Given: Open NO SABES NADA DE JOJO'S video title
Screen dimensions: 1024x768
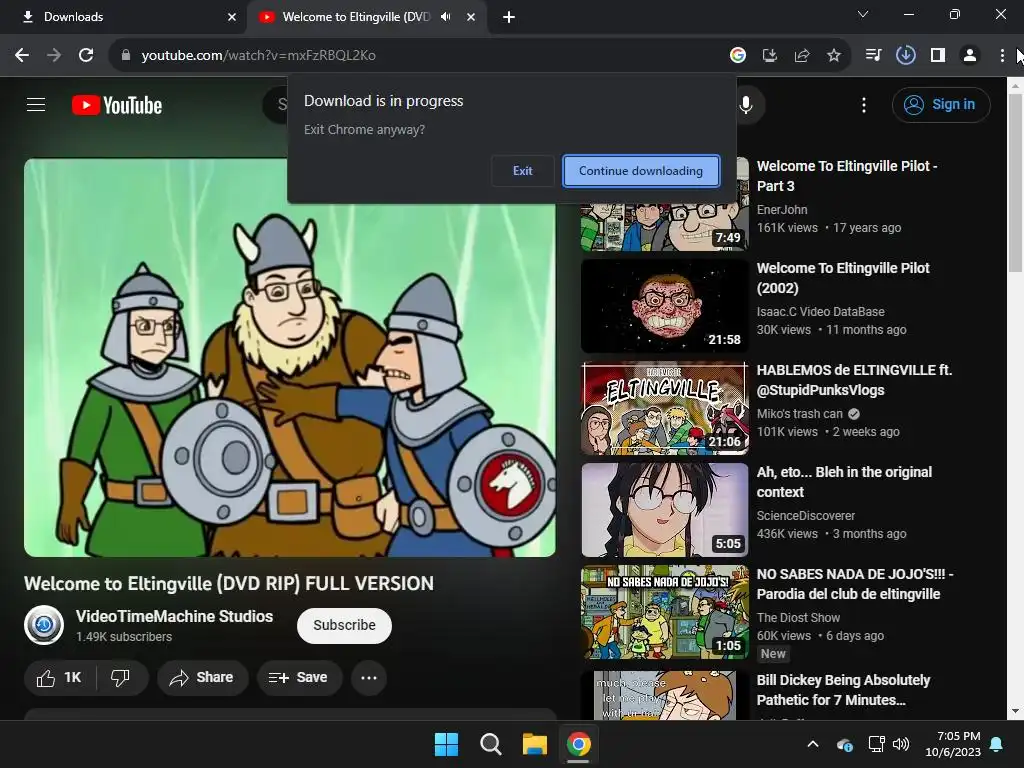Looking at the screenshot, I should (x=855, y=584).
